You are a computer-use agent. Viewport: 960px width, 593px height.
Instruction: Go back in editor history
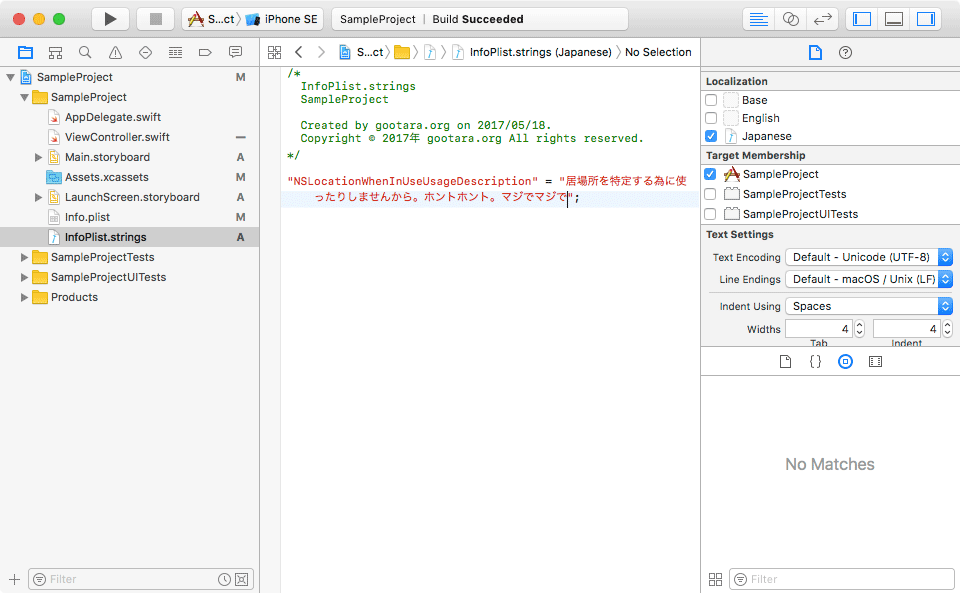[x=299, y=53]
